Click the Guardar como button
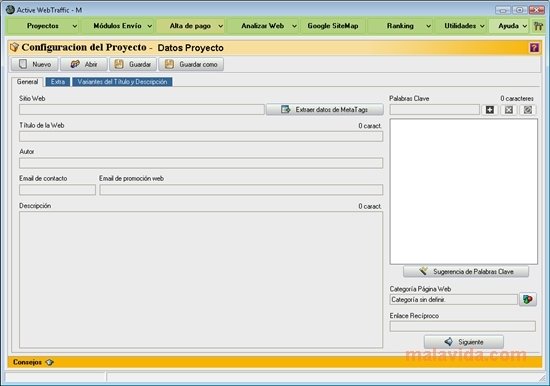 [191, 64]
